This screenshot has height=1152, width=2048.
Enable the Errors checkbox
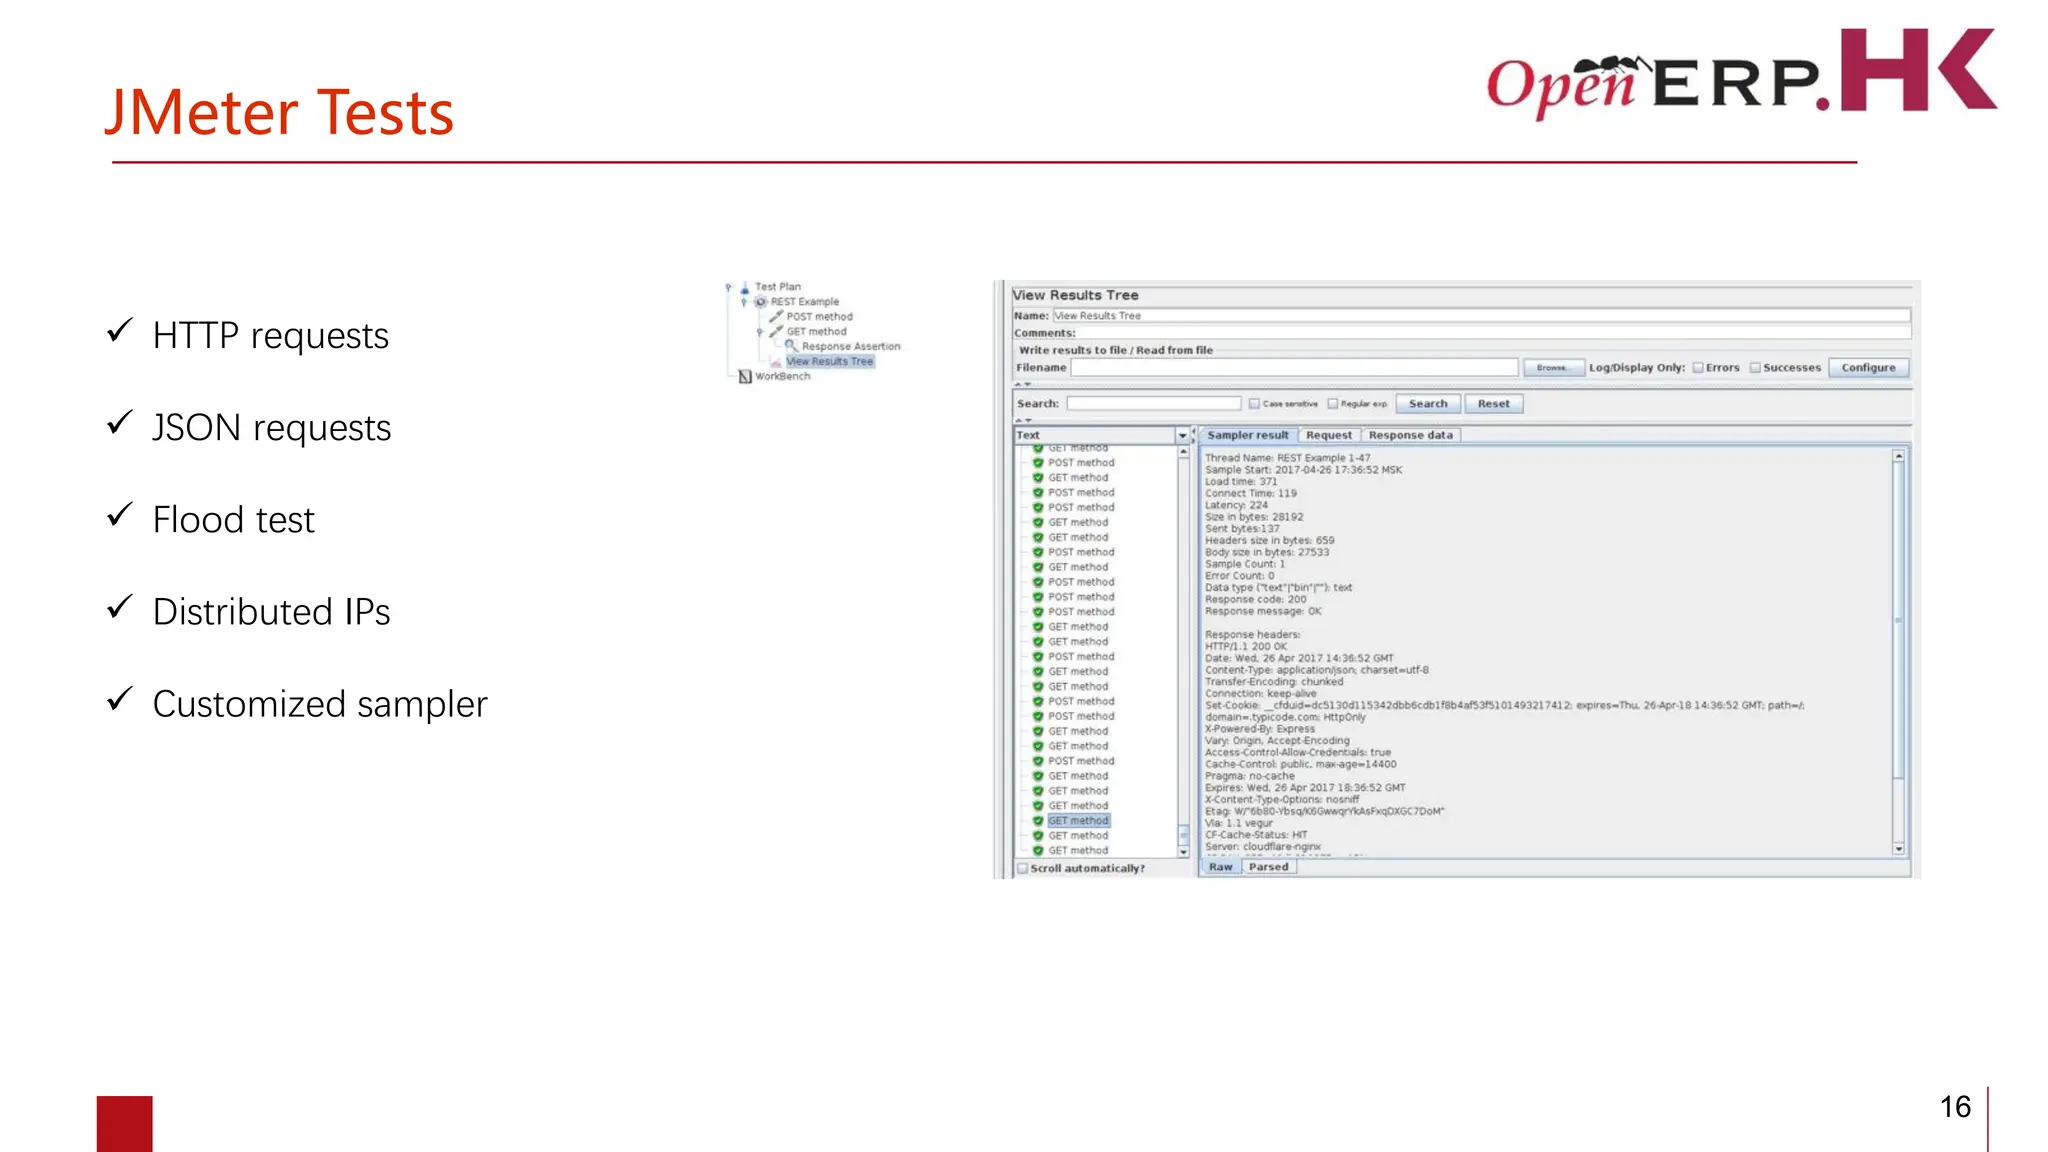click(1698, 368)
